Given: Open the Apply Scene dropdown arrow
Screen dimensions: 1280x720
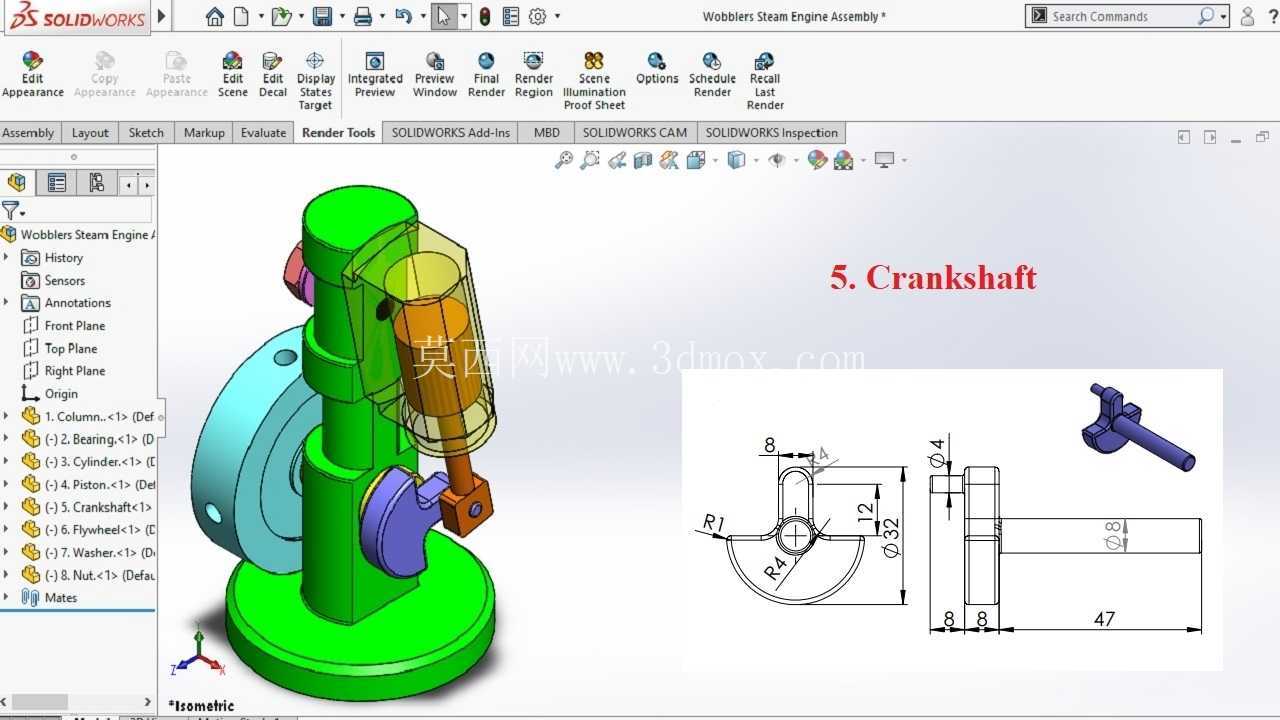Looking at the screenshot, I should tap(863, 160).
